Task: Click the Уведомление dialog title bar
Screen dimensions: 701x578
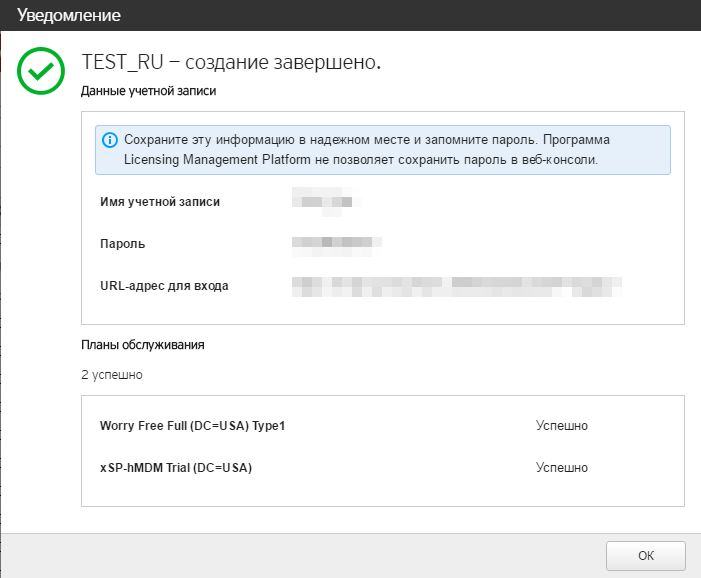Action: tap(350, 16)
